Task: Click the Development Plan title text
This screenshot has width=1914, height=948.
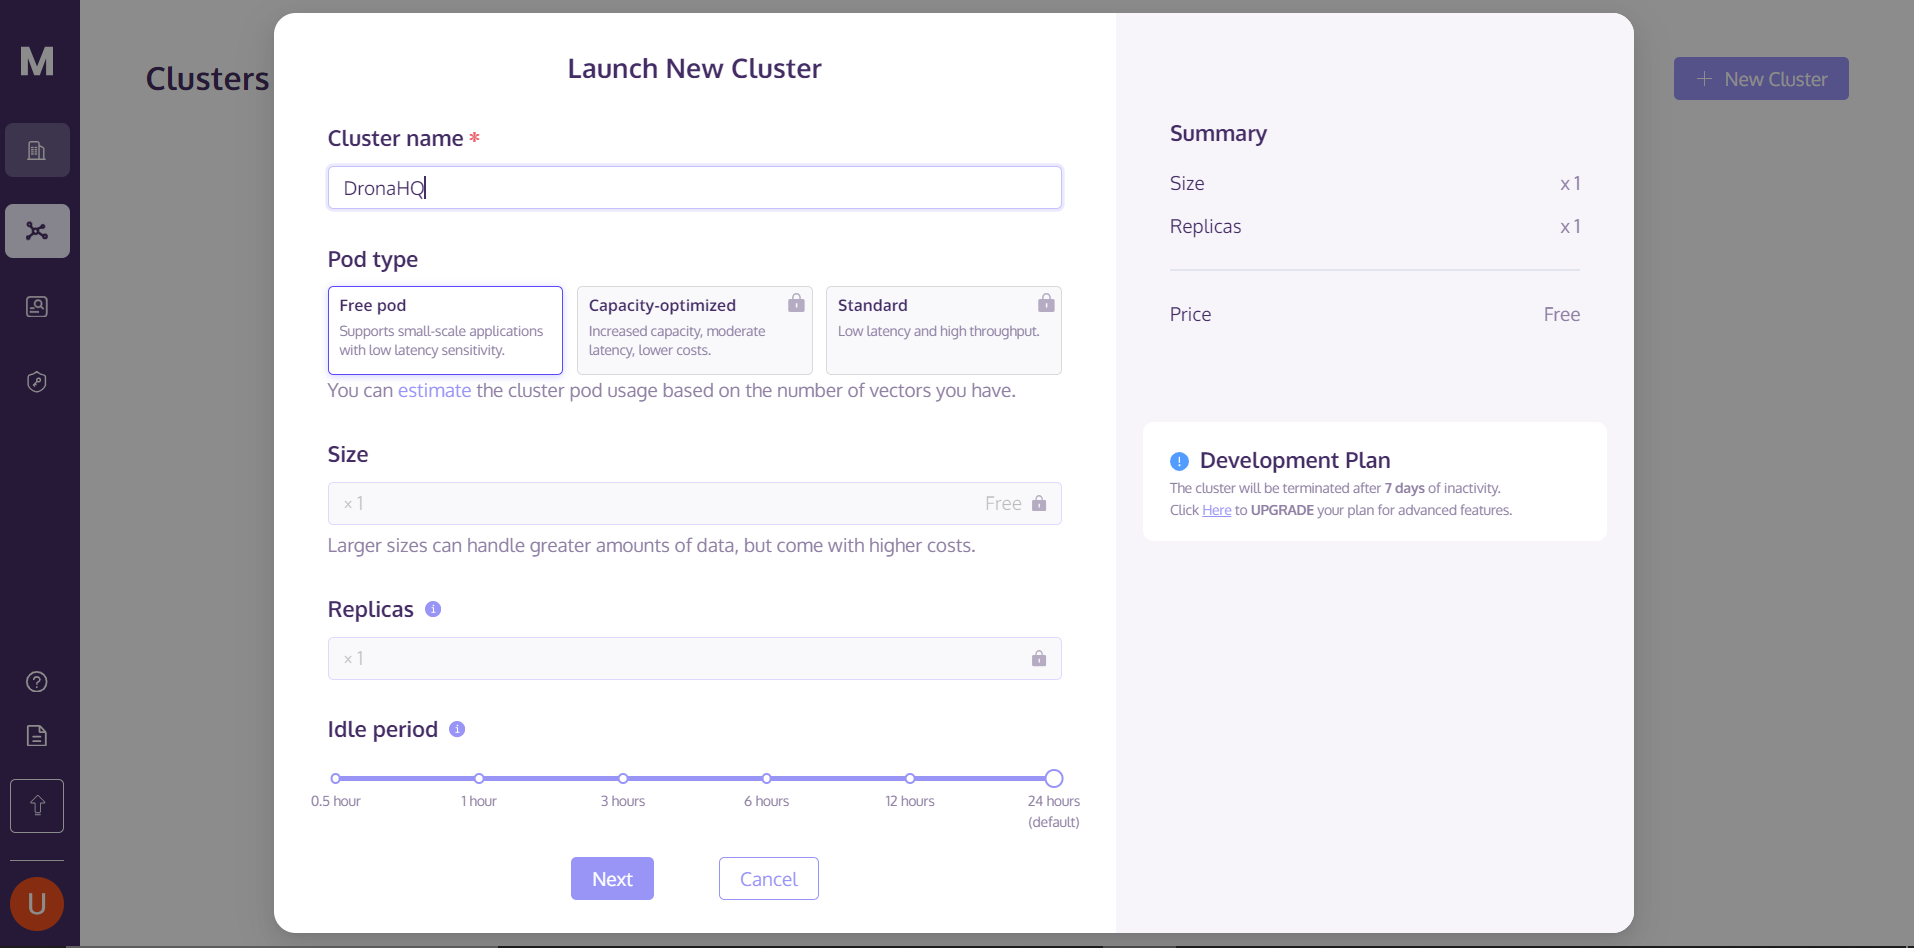Action: tap(1295, 461)
